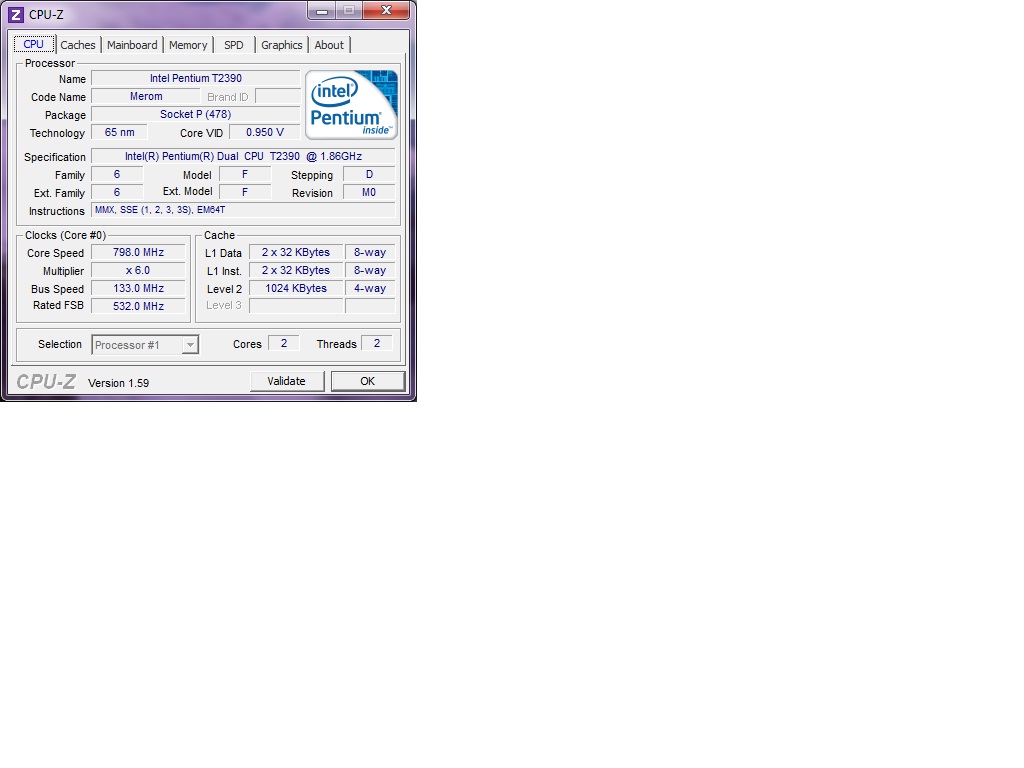The image size is (1024, 768).
Task: Click the Threads value '2'
Action: tap(377, 343)
